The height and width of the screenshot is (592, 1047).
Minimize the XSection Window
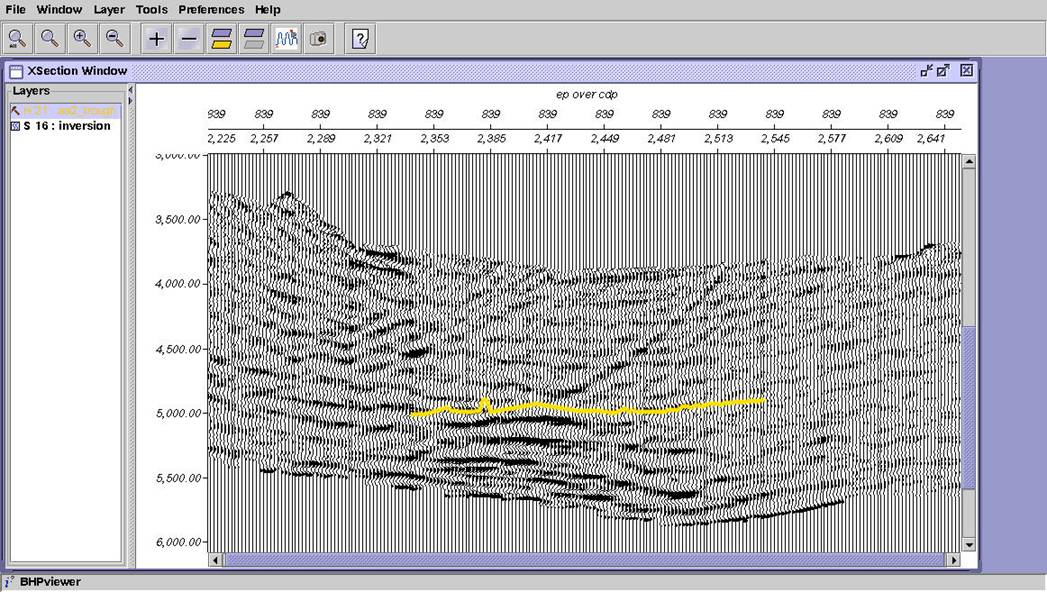pos(926,71)
